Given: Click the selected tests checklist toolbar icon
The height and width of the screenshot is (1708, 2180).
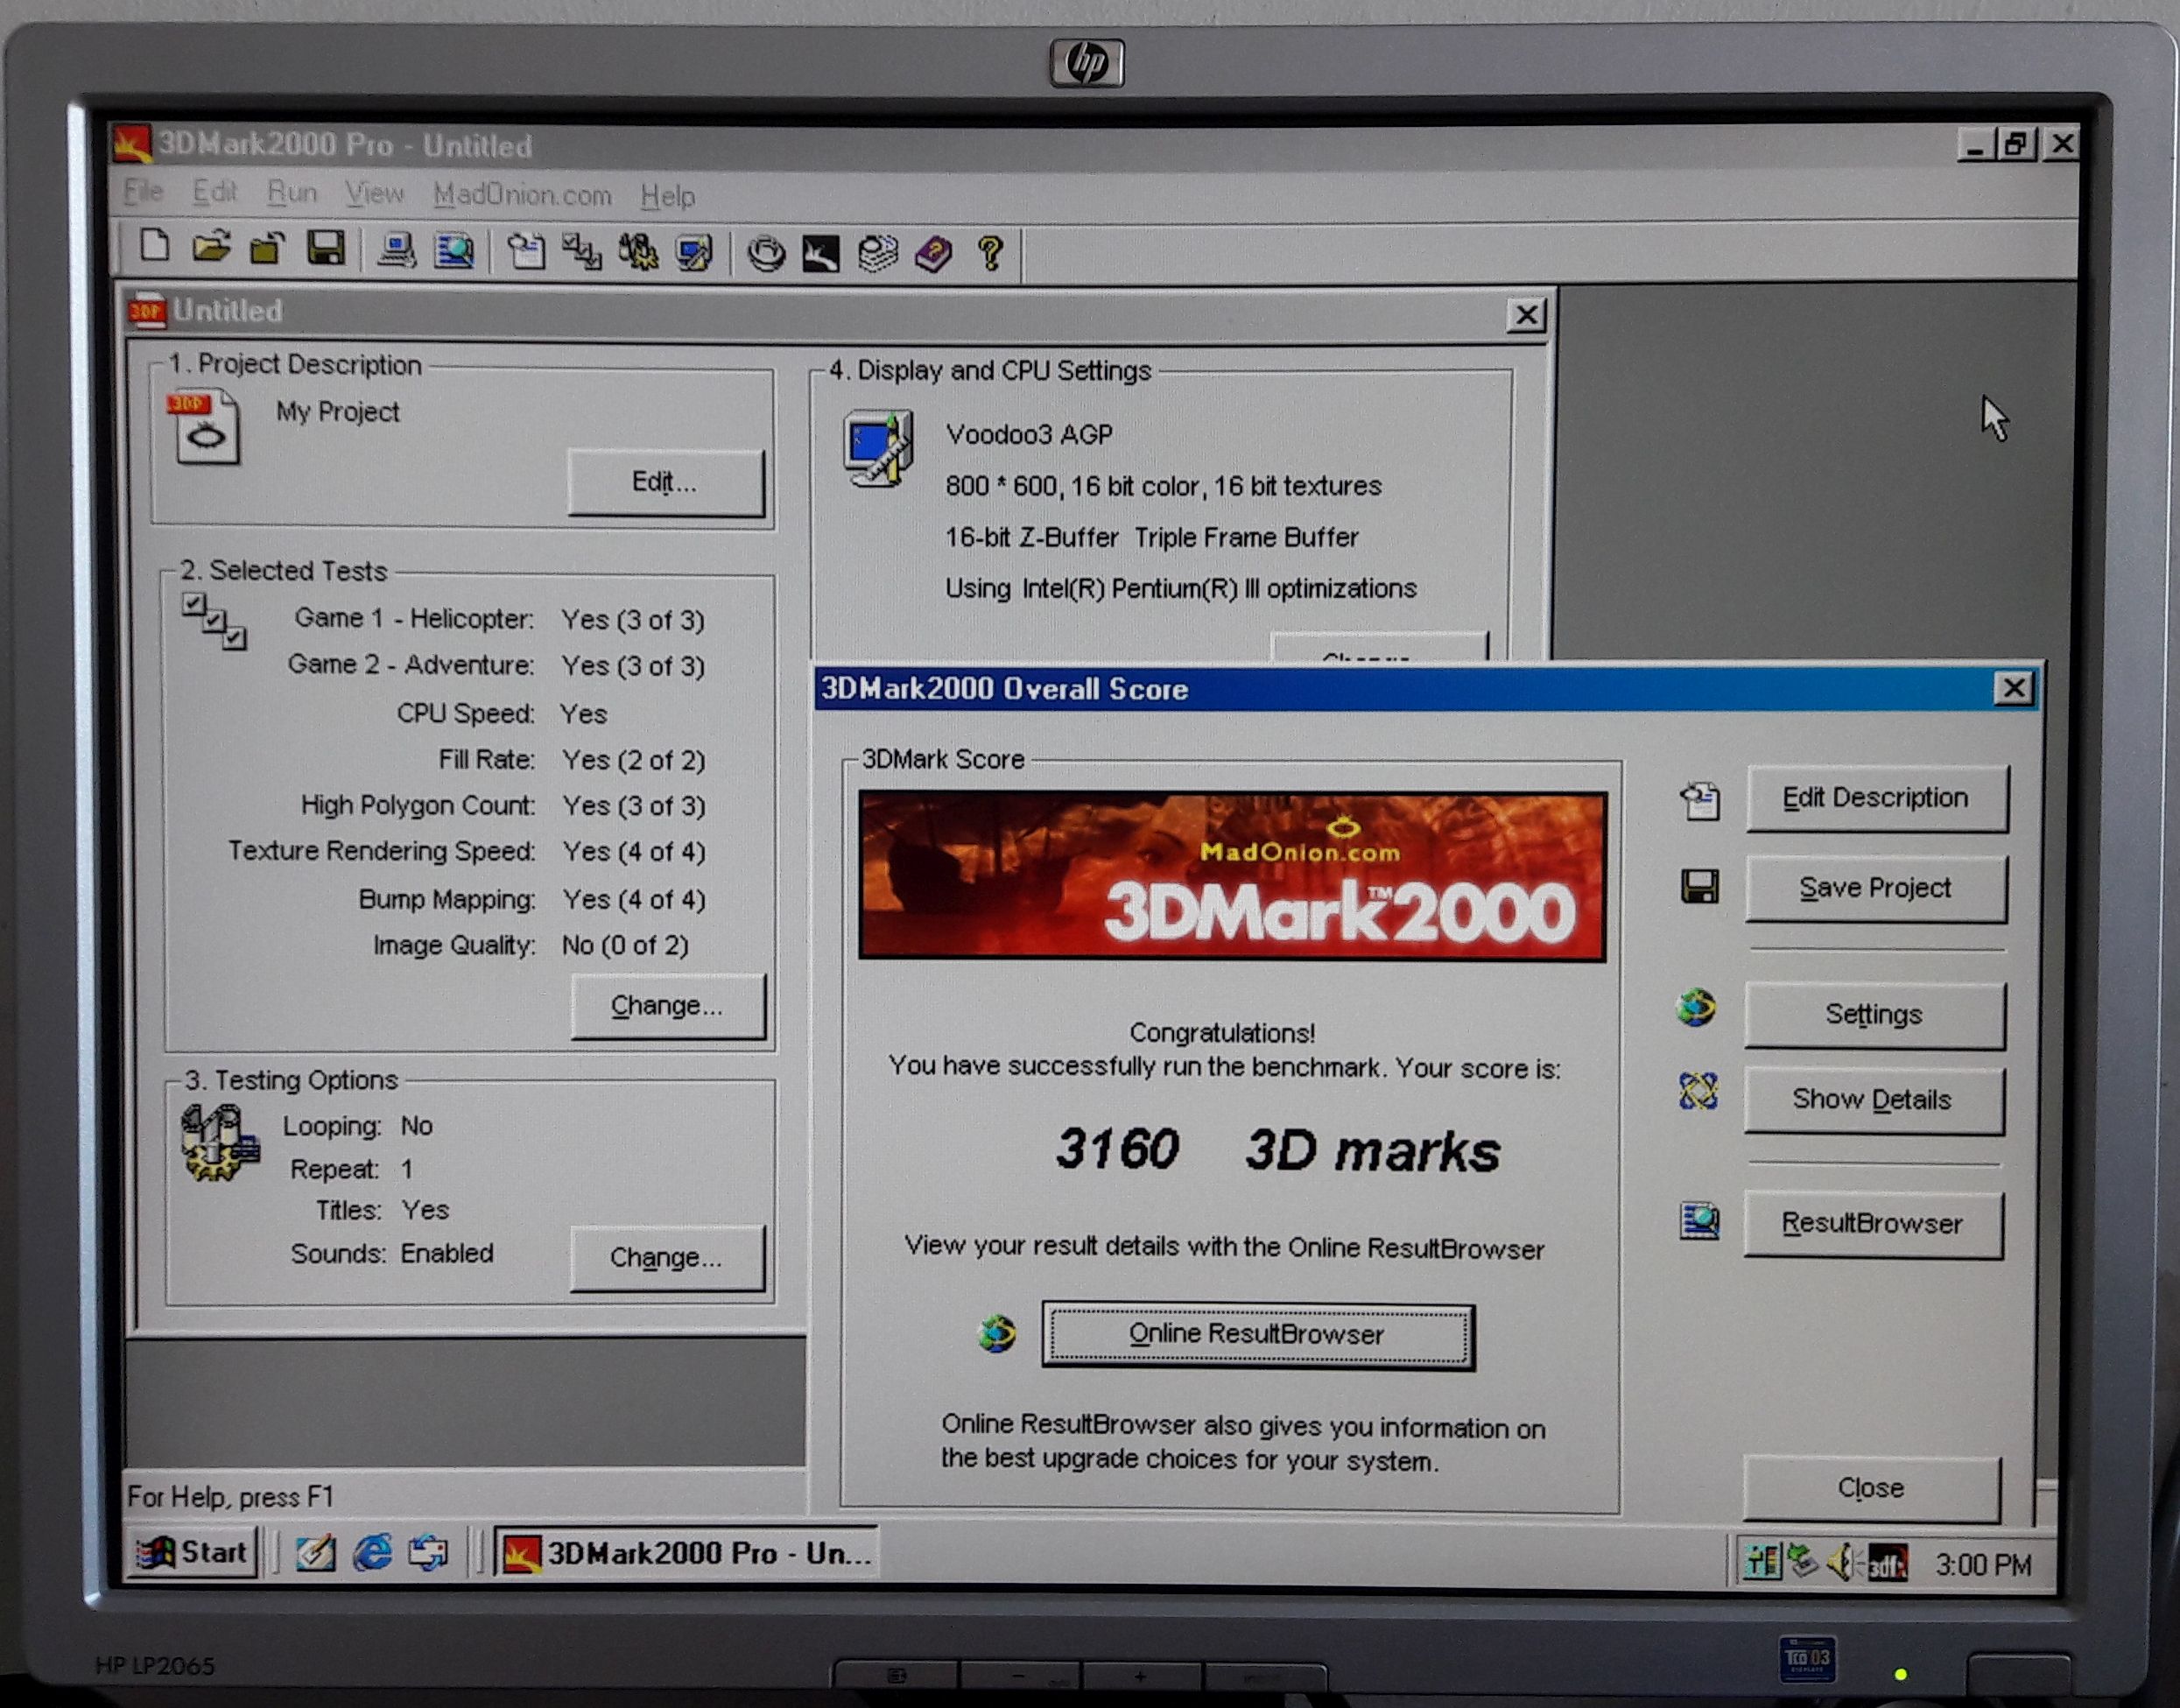Looking at the screenshot, I should click(x=582, y=253).
